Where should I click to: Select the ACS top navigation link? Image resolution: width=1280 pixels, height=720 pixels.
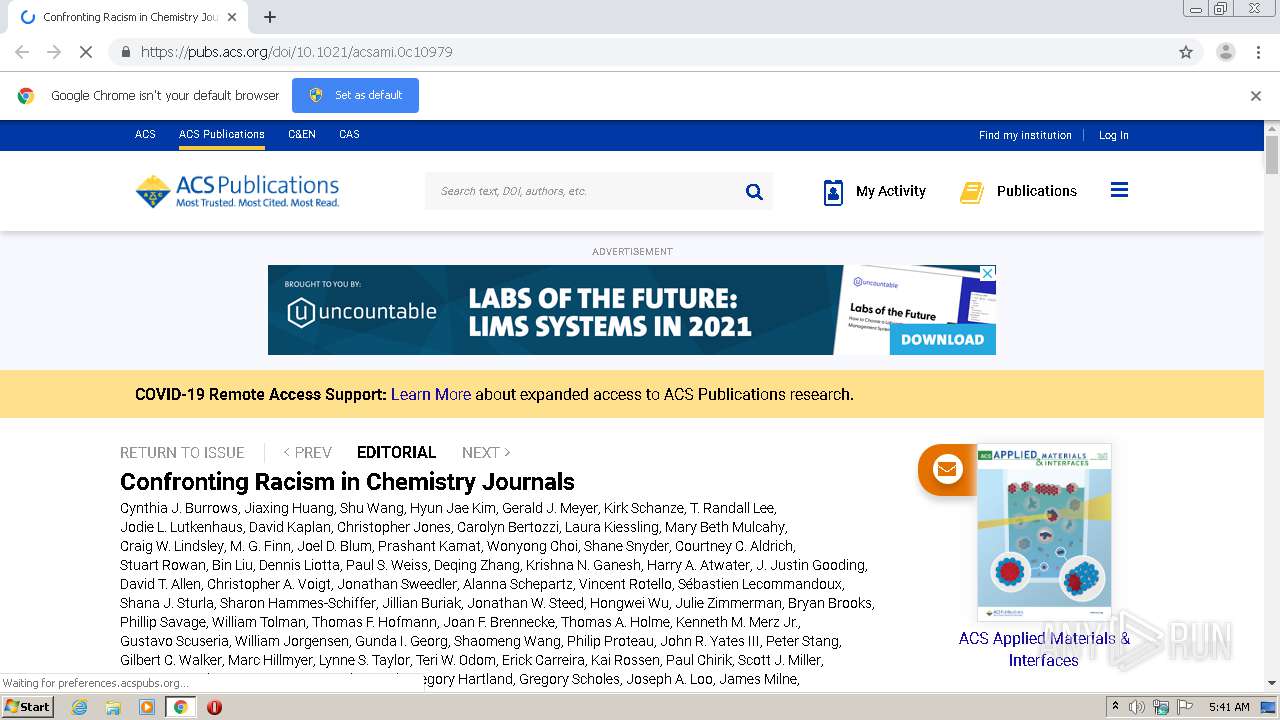[146, 135]
